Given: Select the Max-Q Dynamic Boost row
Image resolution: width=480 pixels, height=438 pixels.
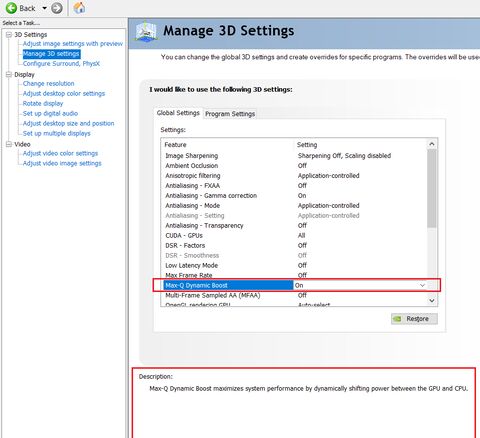Looking at the screenshot, I should [295, 285].
